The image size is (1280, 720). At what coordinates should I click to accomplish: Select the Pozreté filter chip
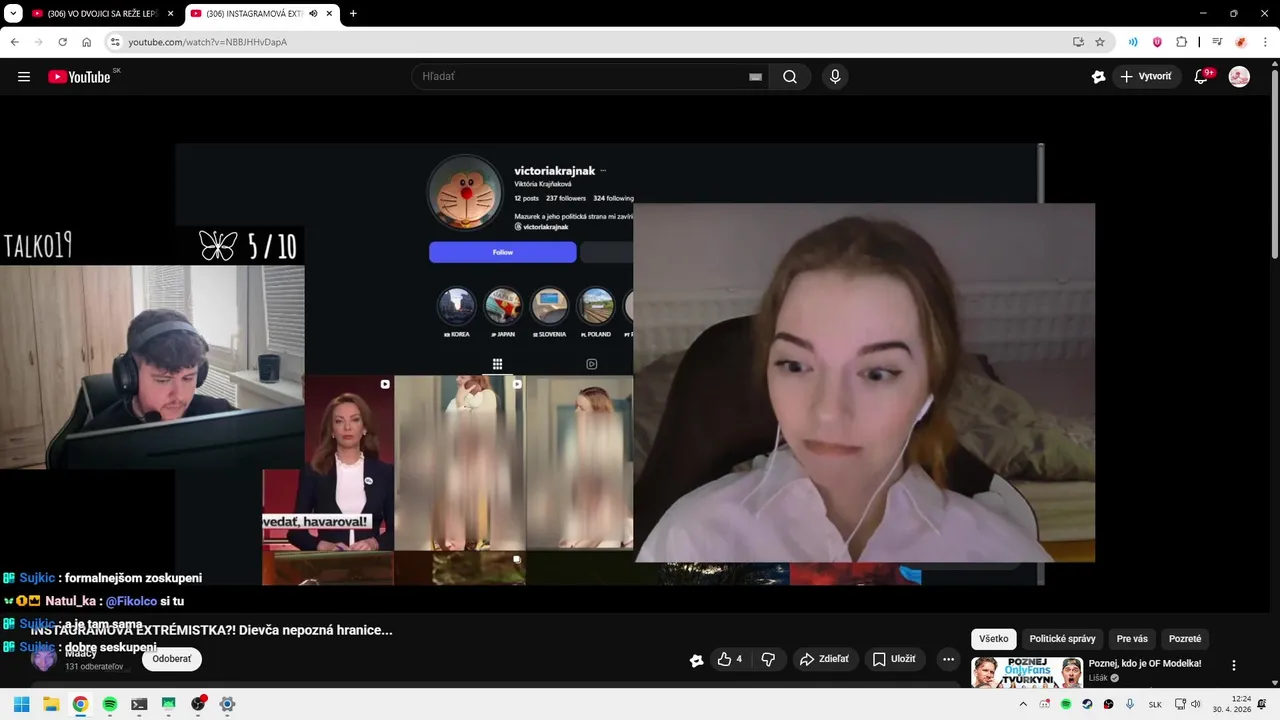(1185, 639)
